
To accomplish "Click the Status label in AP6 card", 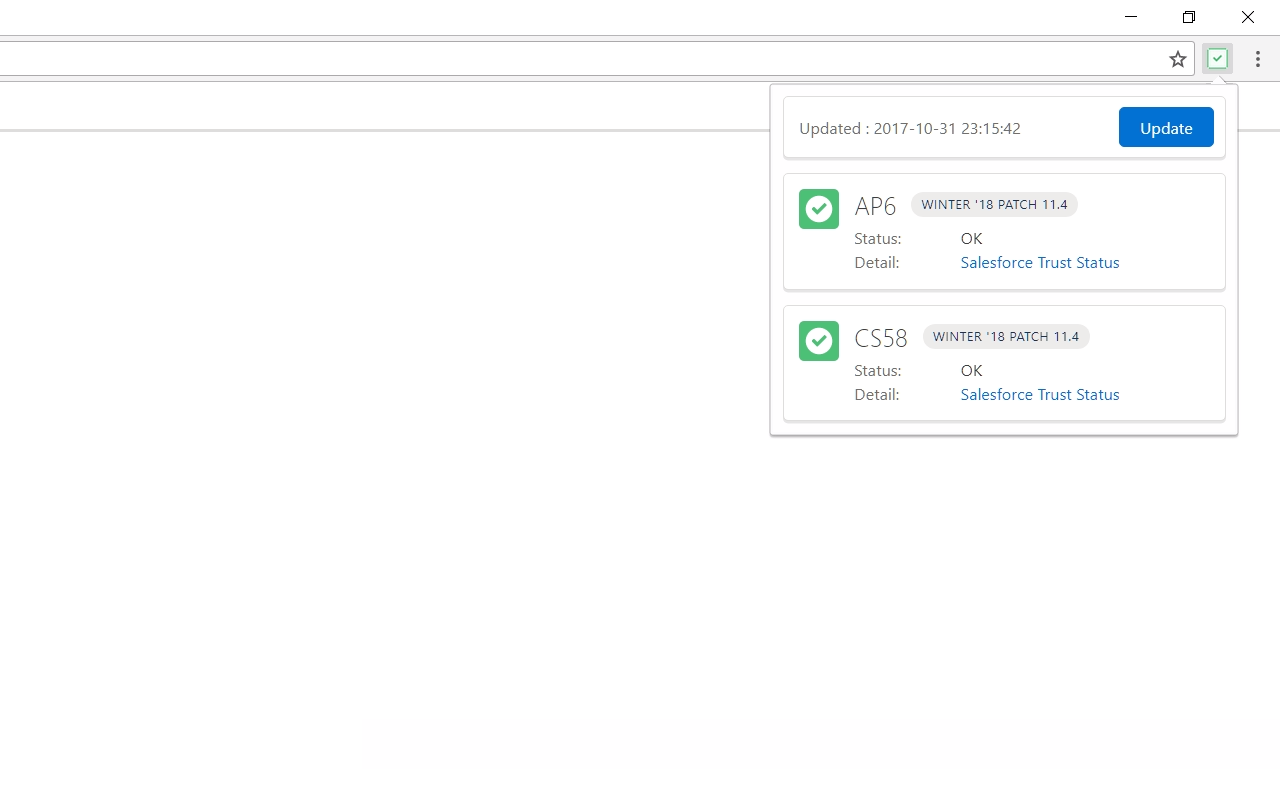I will pyautogui.click(x=878, y=238).
